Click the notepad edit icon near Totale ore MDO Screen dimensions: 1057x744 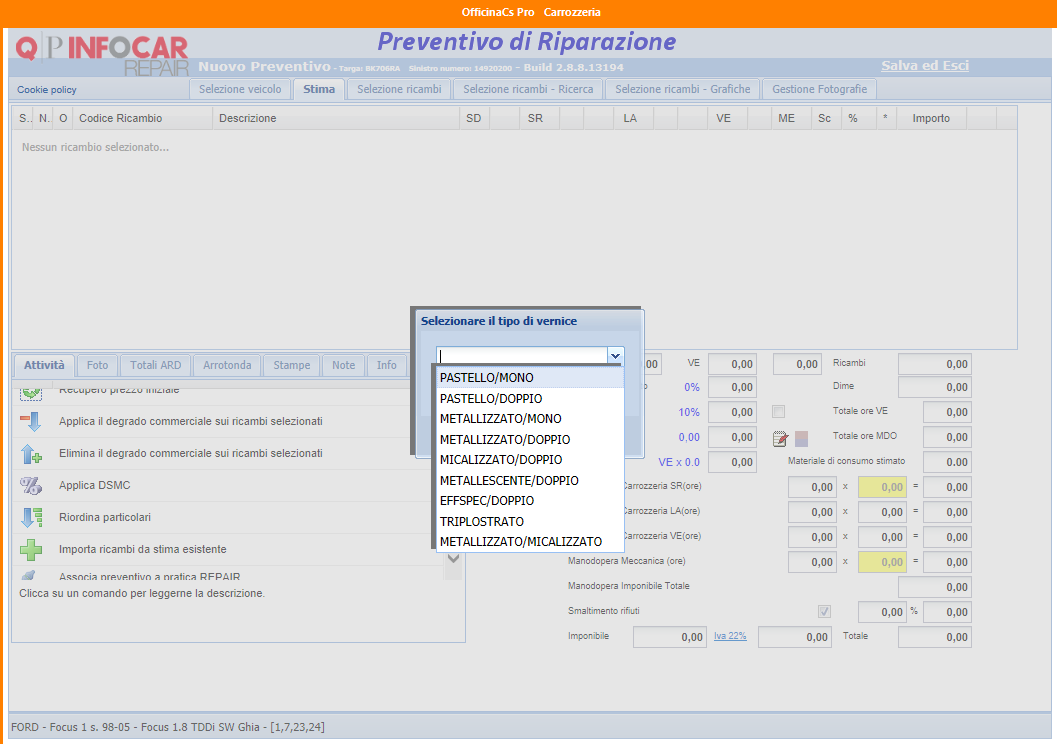click(x=780, y=439)
